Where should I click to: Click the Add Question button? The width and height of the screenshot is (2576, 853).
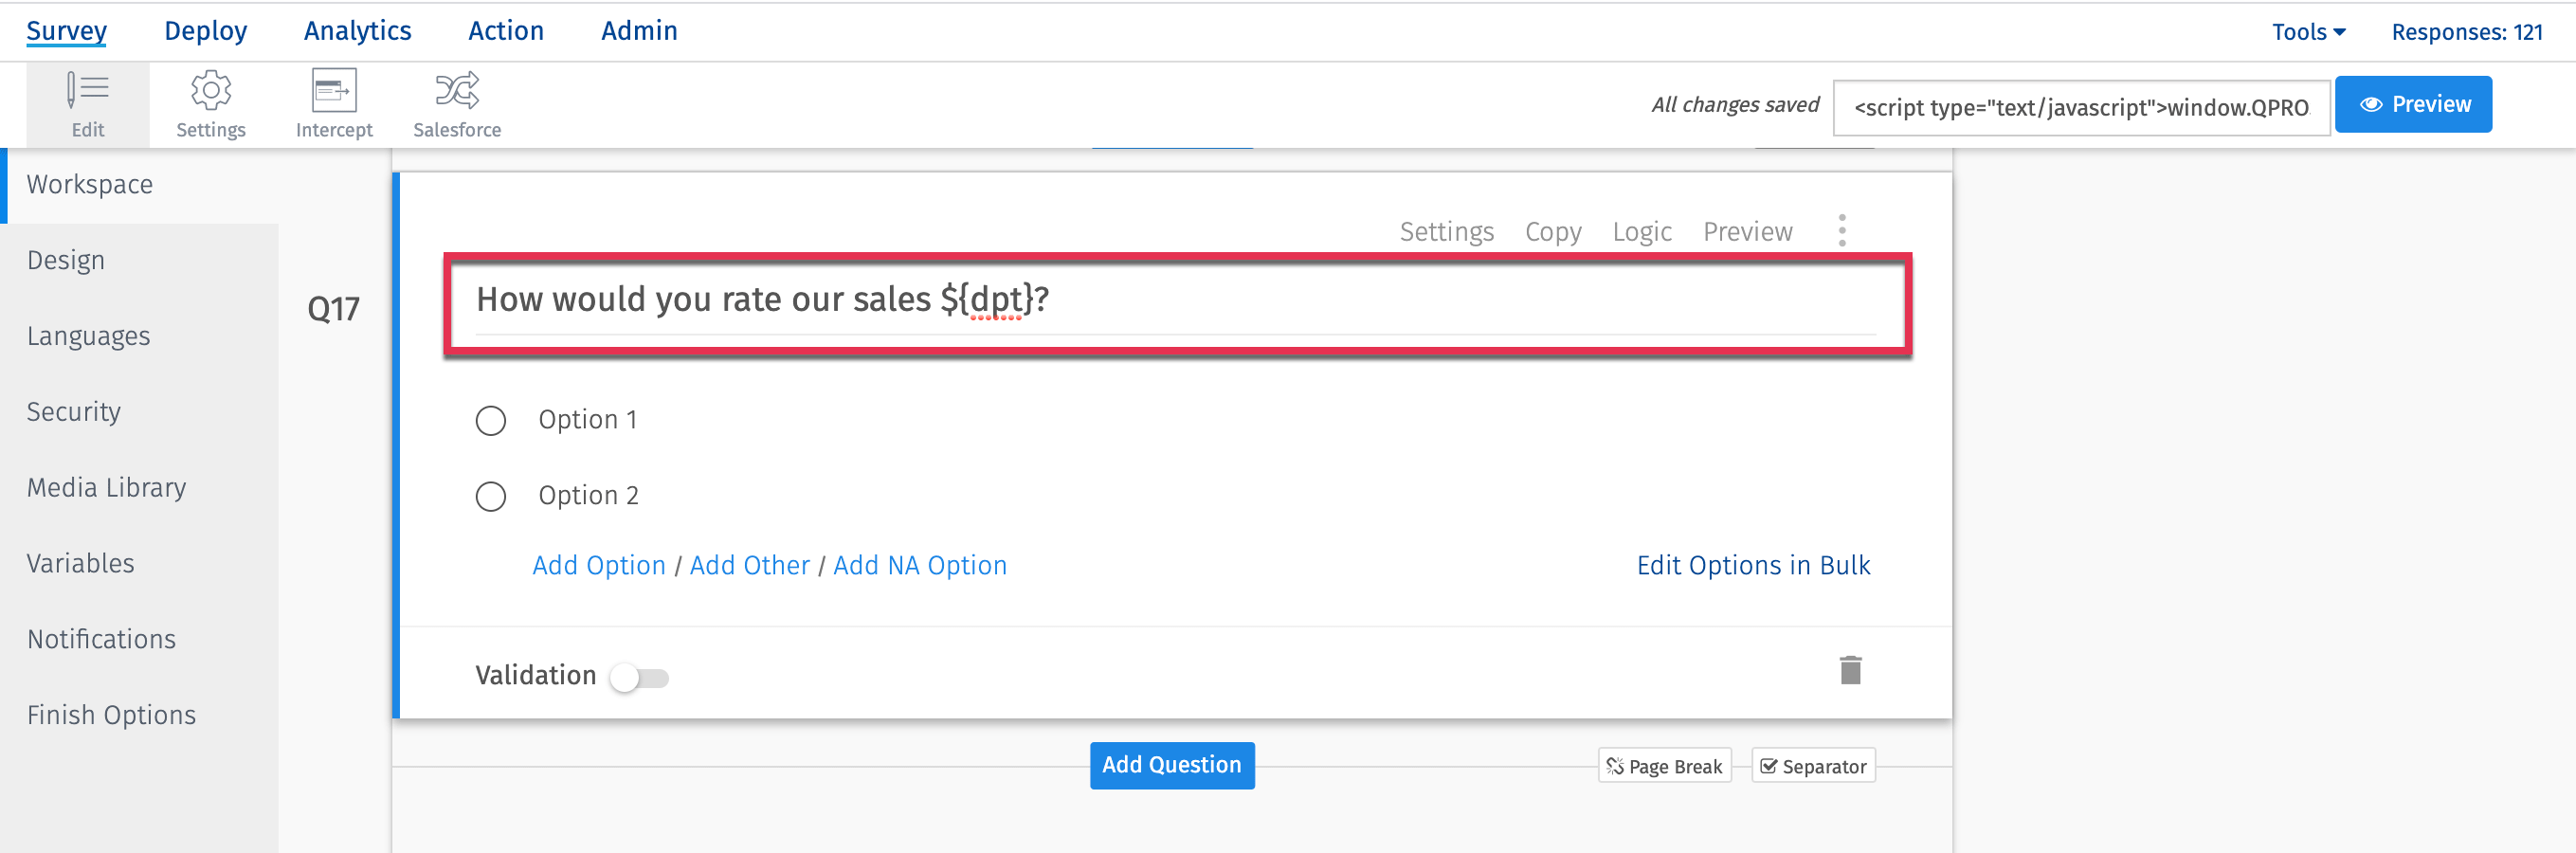tap(1171, 765)
